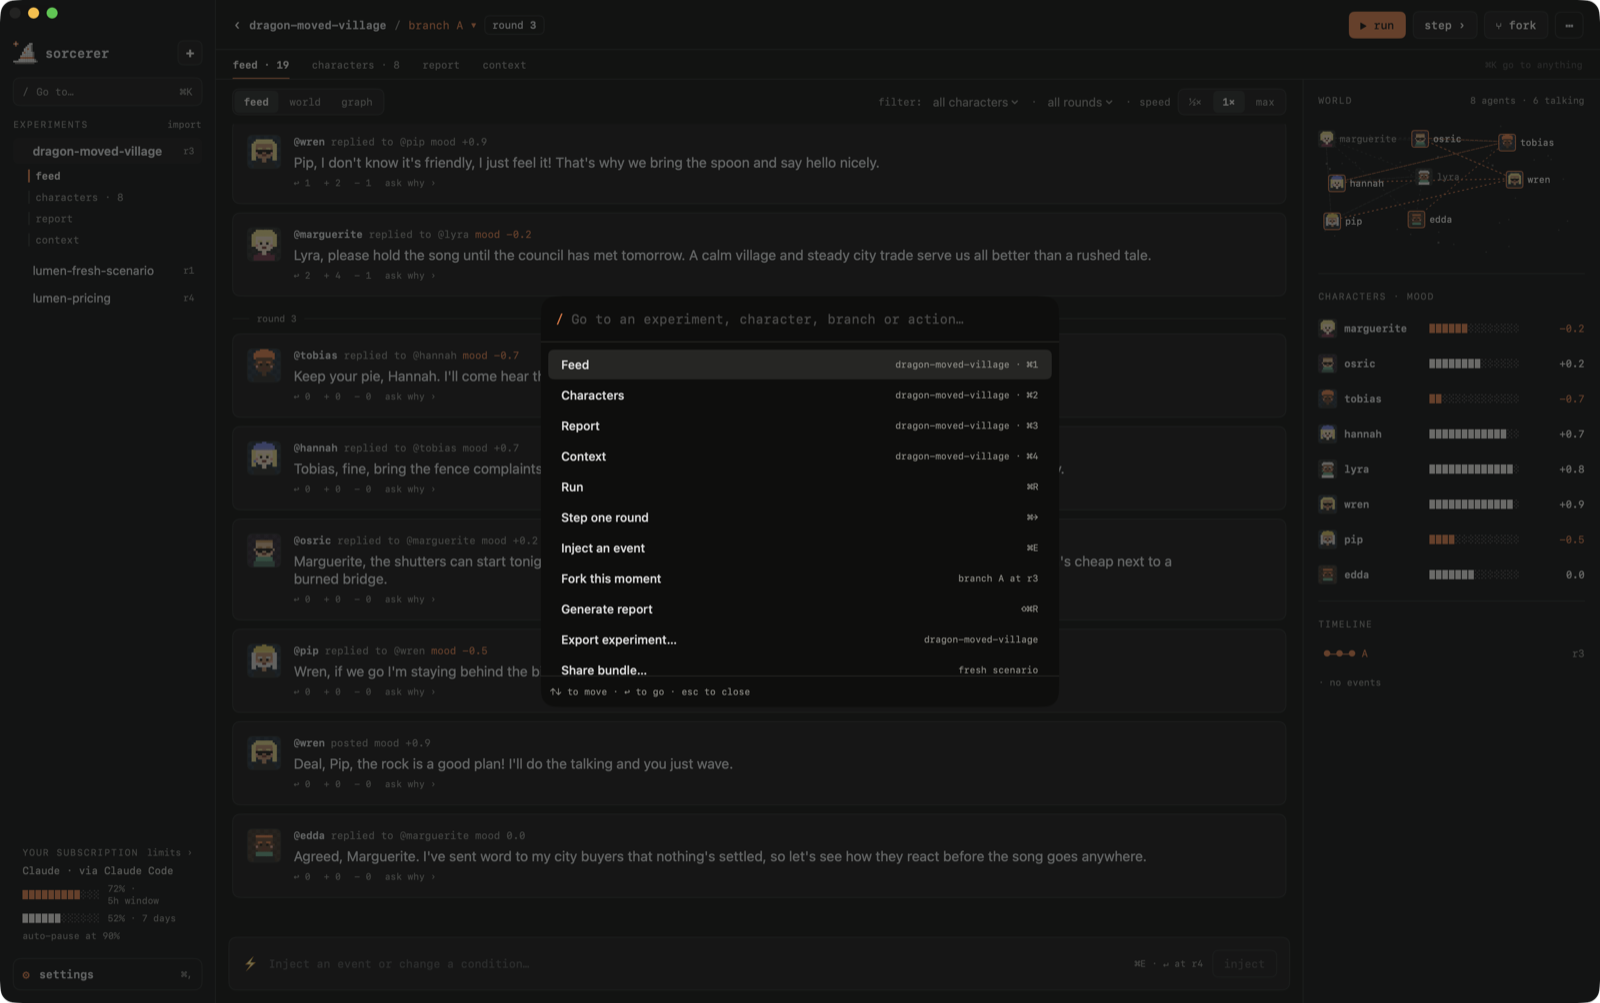Click edda's avatar on the feed post

click(264, 845)
